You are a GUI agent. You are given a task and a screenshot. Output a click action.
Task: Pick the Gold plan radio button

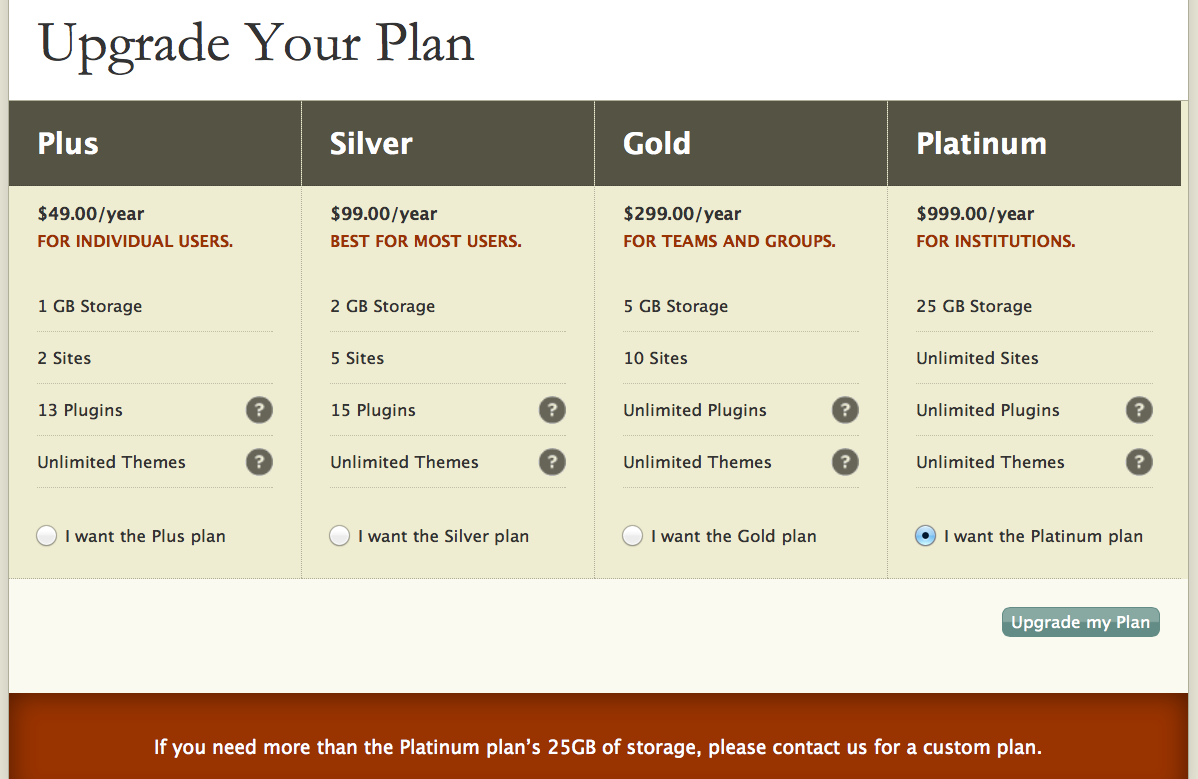(633, 536)
